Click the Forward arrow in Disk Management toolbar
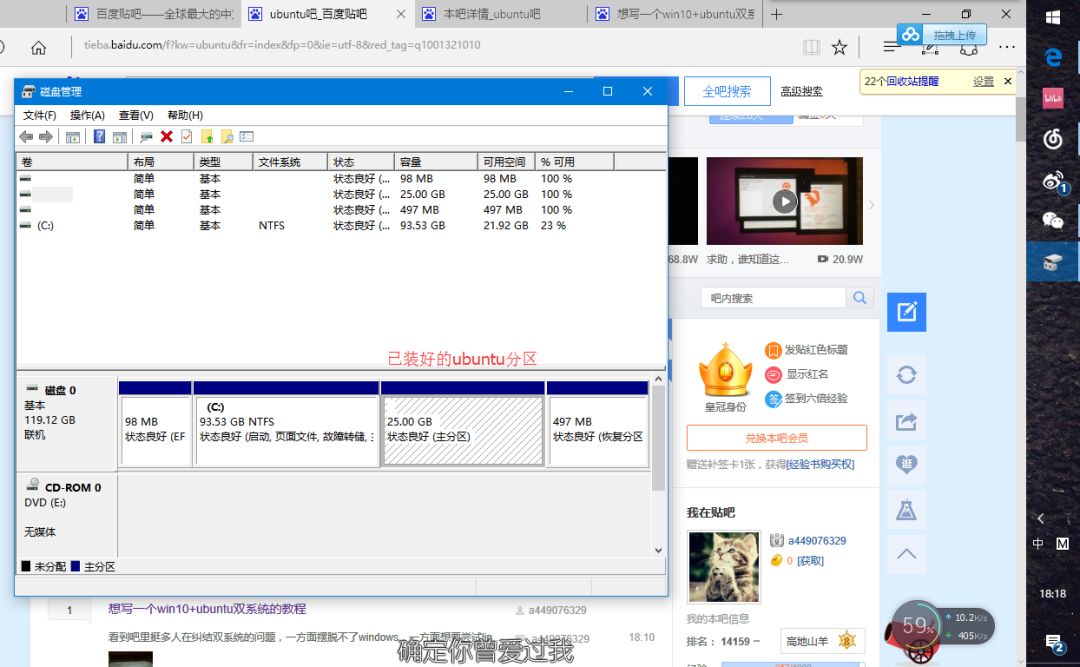This screenshot has width=1080, height=667. coord(46,137)
